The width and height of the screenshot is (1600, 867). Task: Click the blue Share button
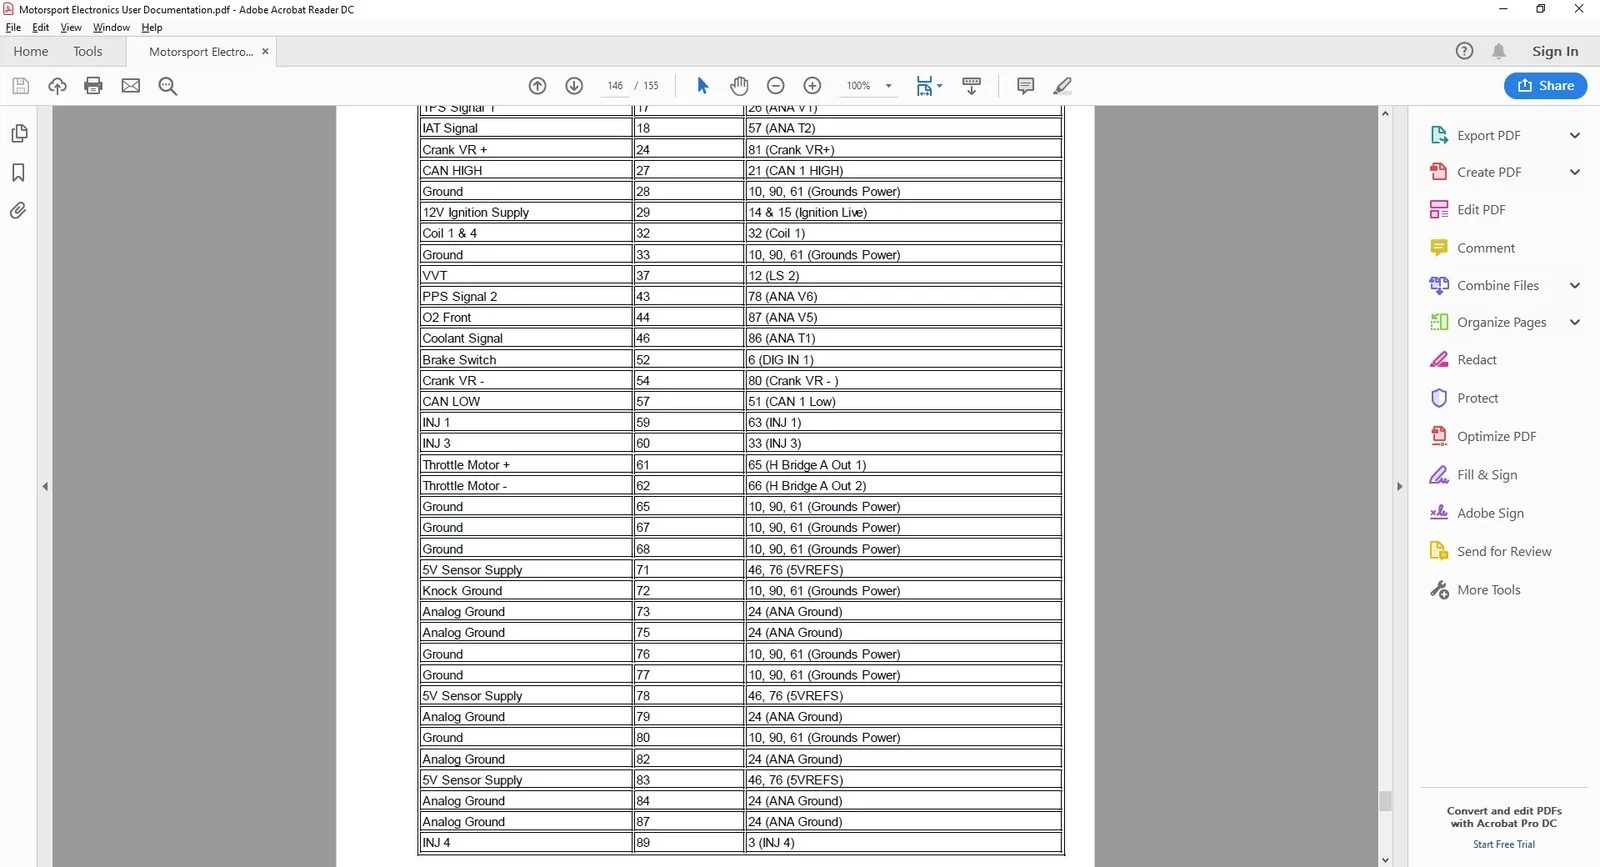[x=1545, y=86]
